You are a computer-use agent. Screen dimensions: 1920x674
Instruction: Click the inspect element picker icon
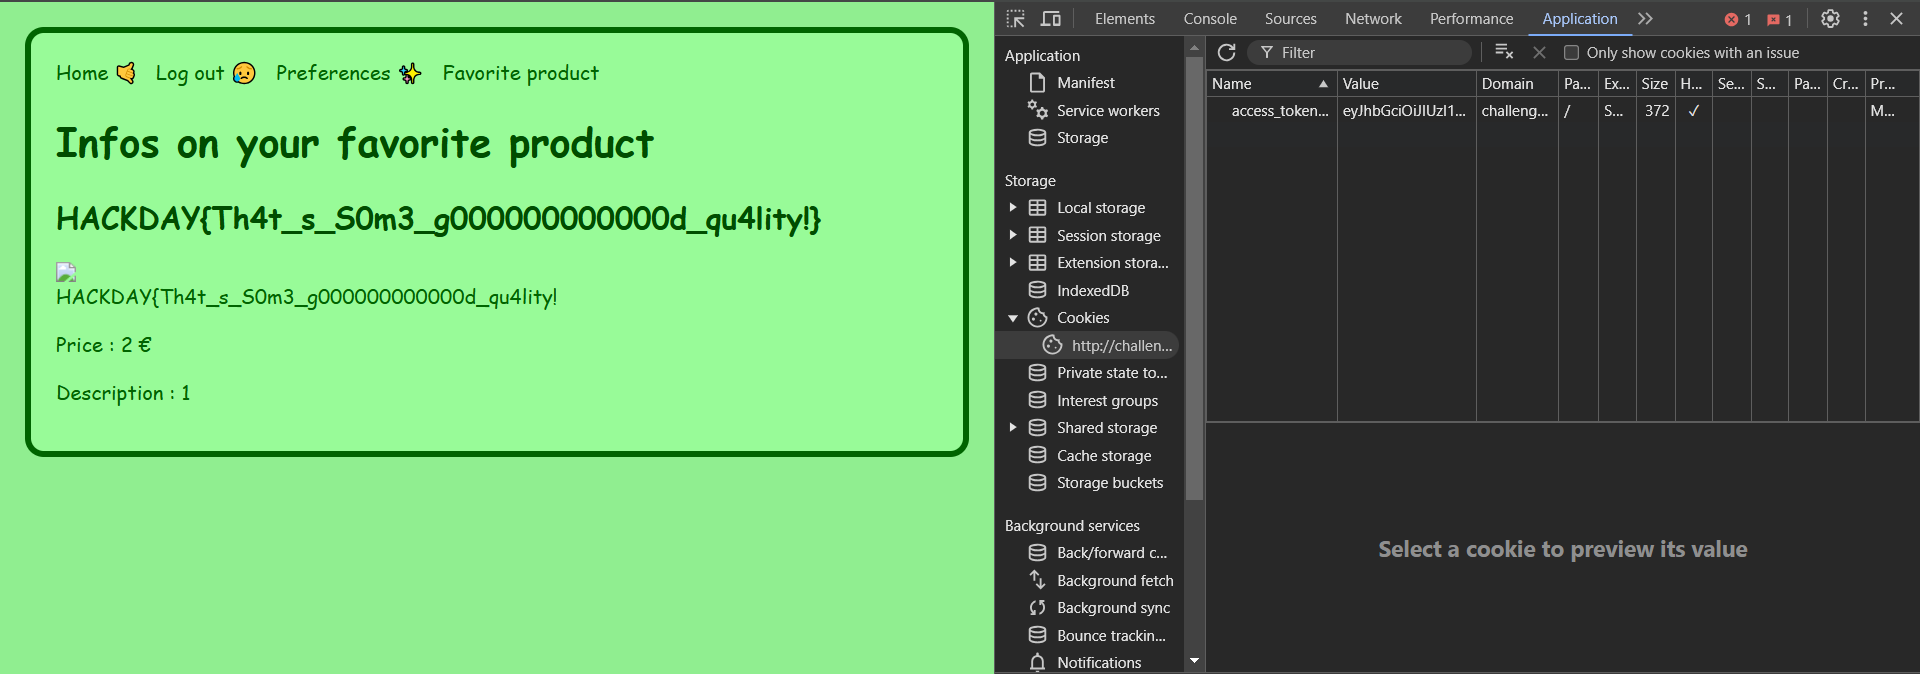point(1016,19)
